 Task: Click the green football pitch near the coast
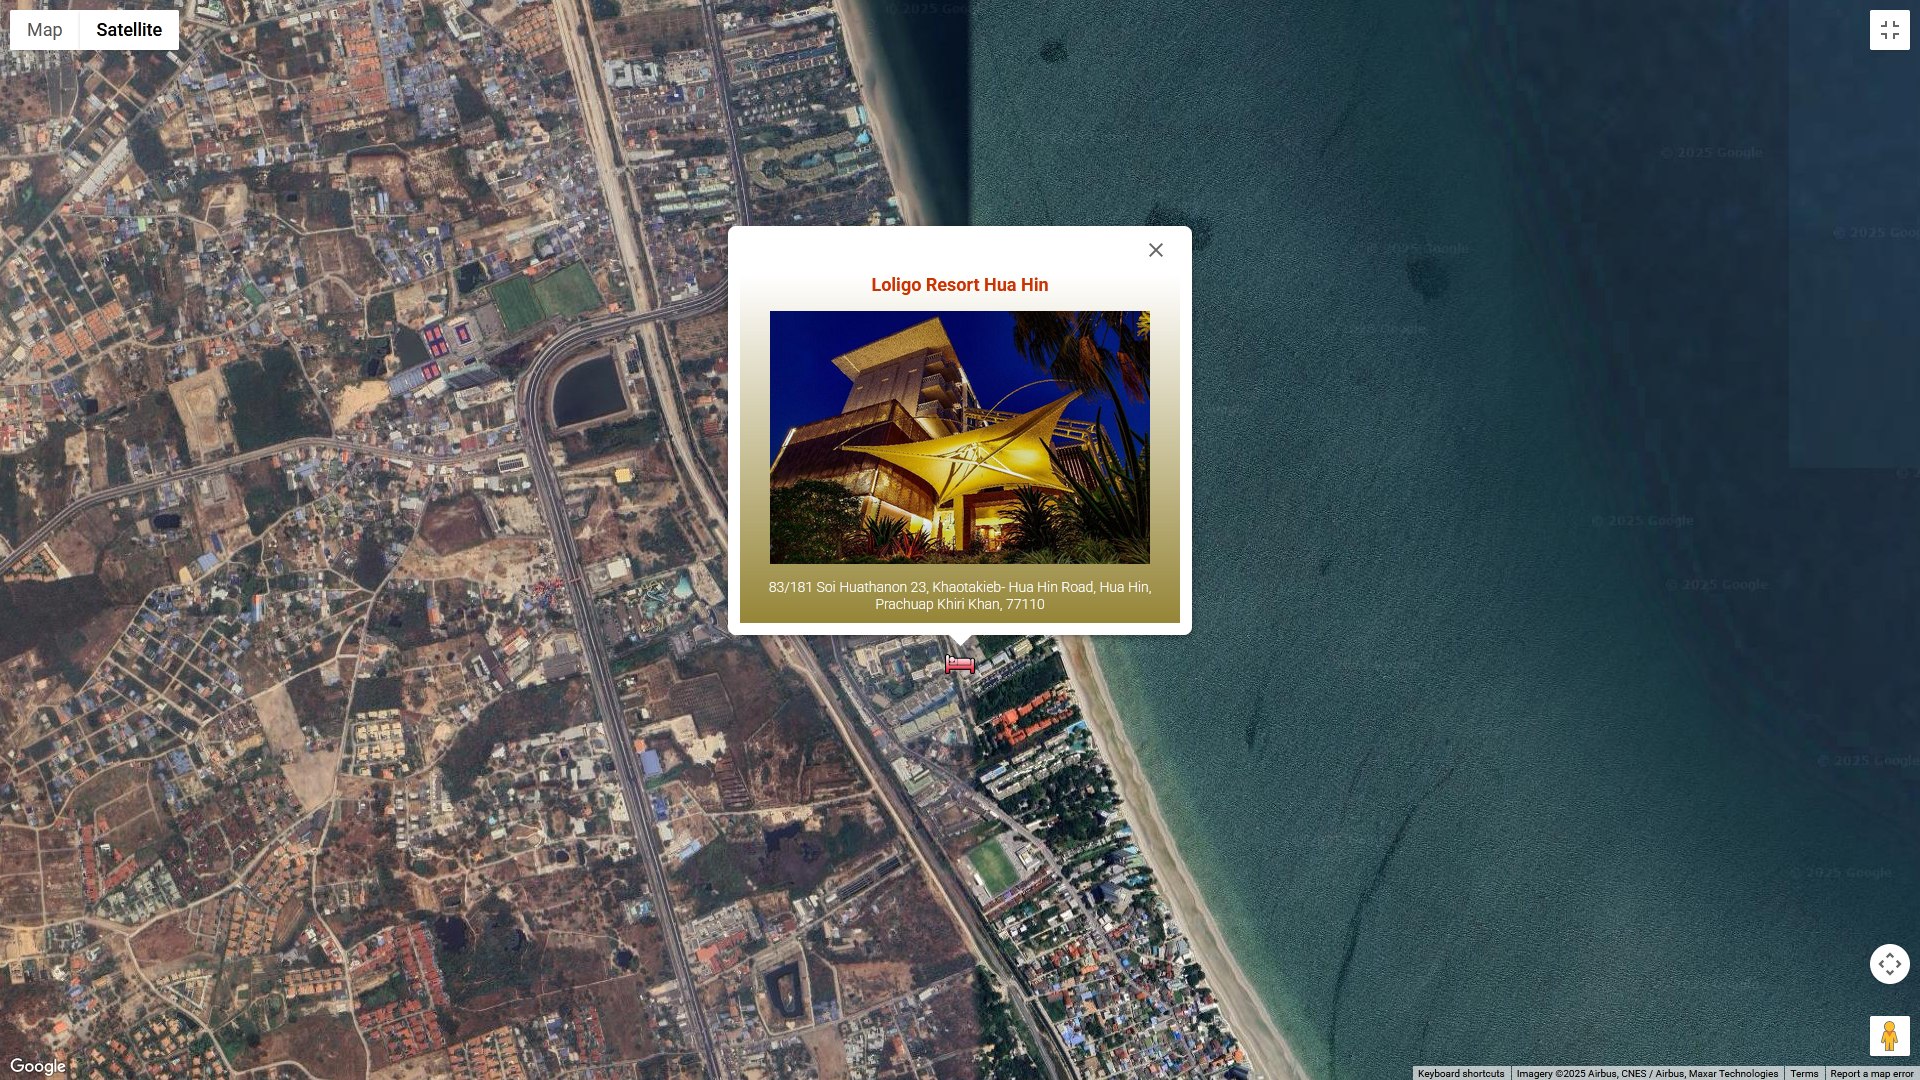click(x=994, y=866)
